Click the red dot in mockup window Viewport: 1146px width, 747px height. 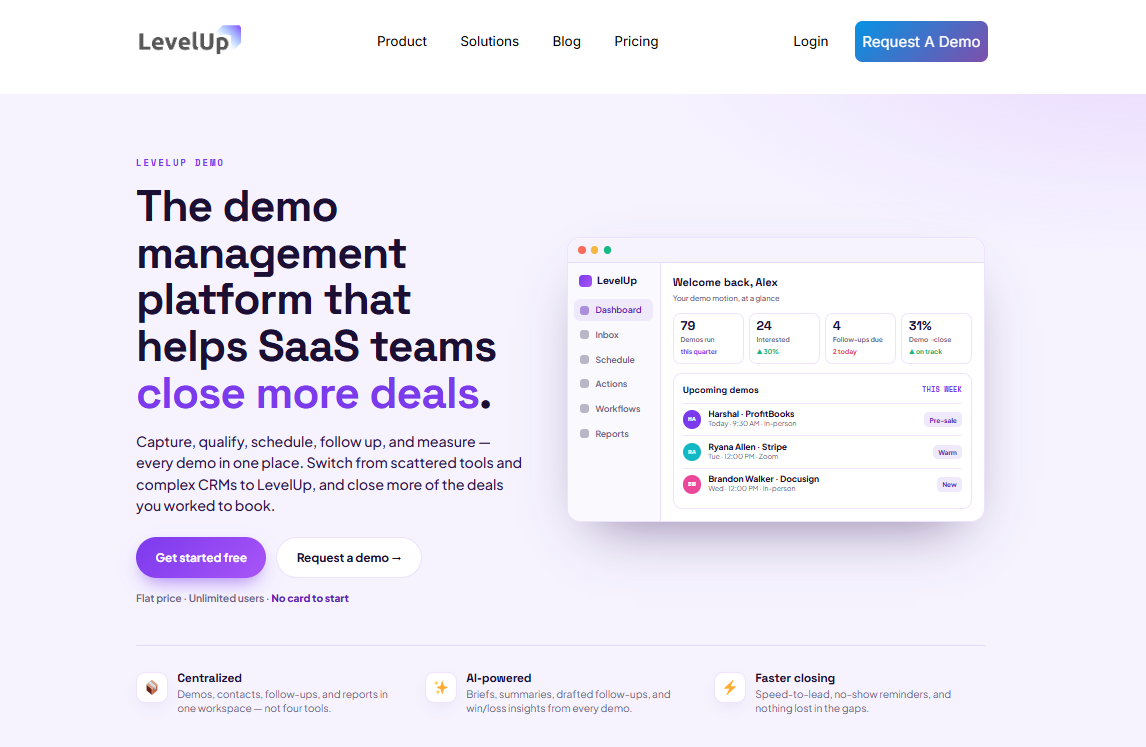pos(582,250)
